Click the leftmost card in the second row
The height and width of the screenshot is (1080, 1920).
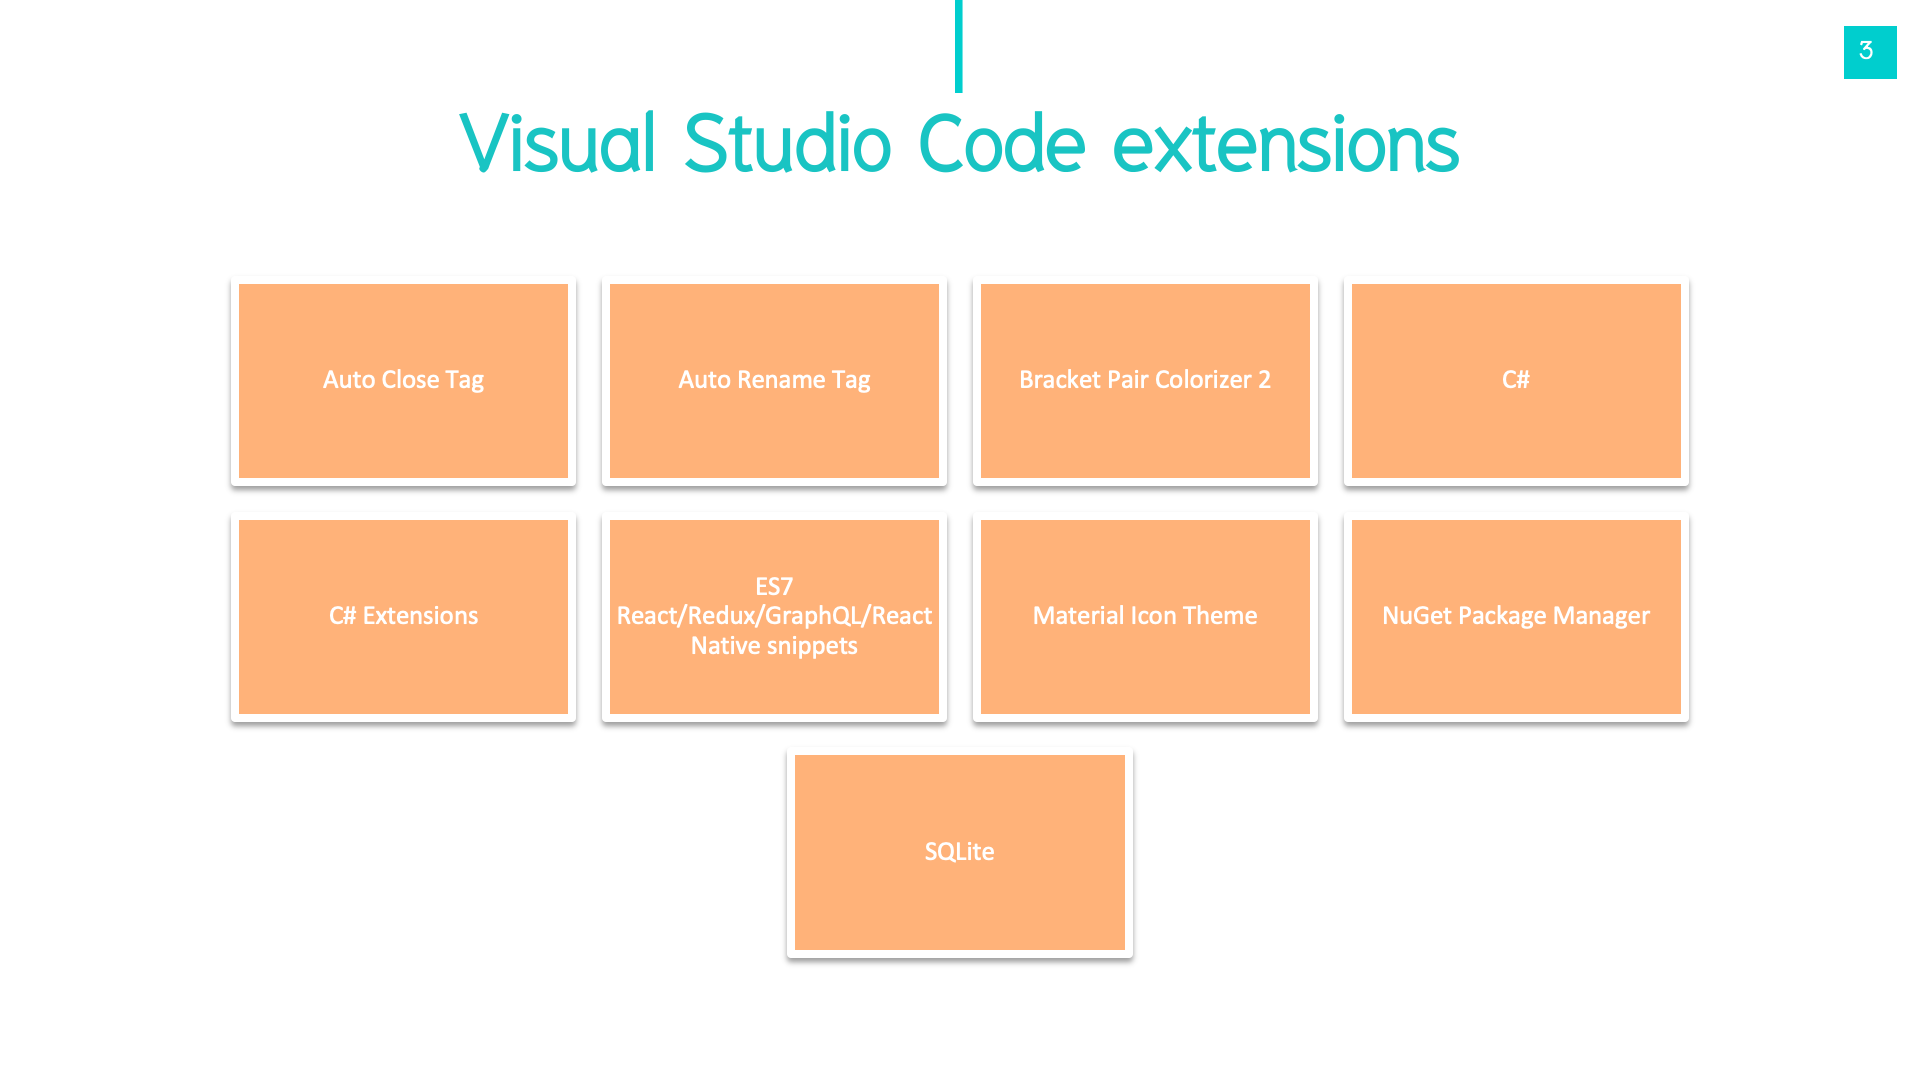click(x=403, y=616)
